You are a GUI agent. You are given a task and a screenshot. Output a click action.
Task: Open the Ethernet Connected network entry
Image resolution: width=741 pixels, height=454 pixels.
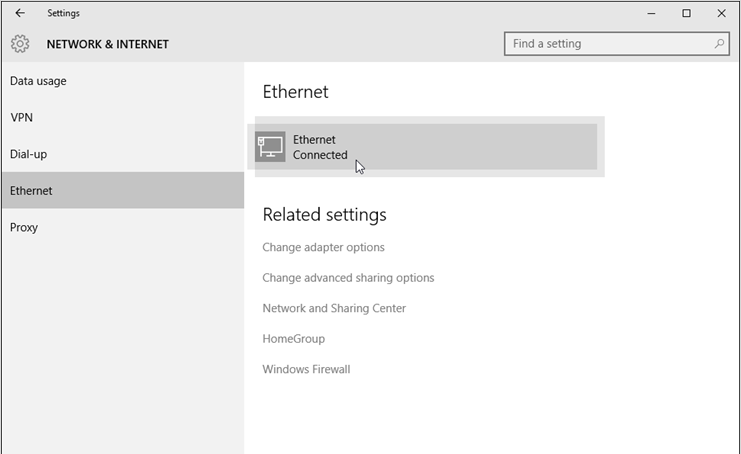click(425, 147)
